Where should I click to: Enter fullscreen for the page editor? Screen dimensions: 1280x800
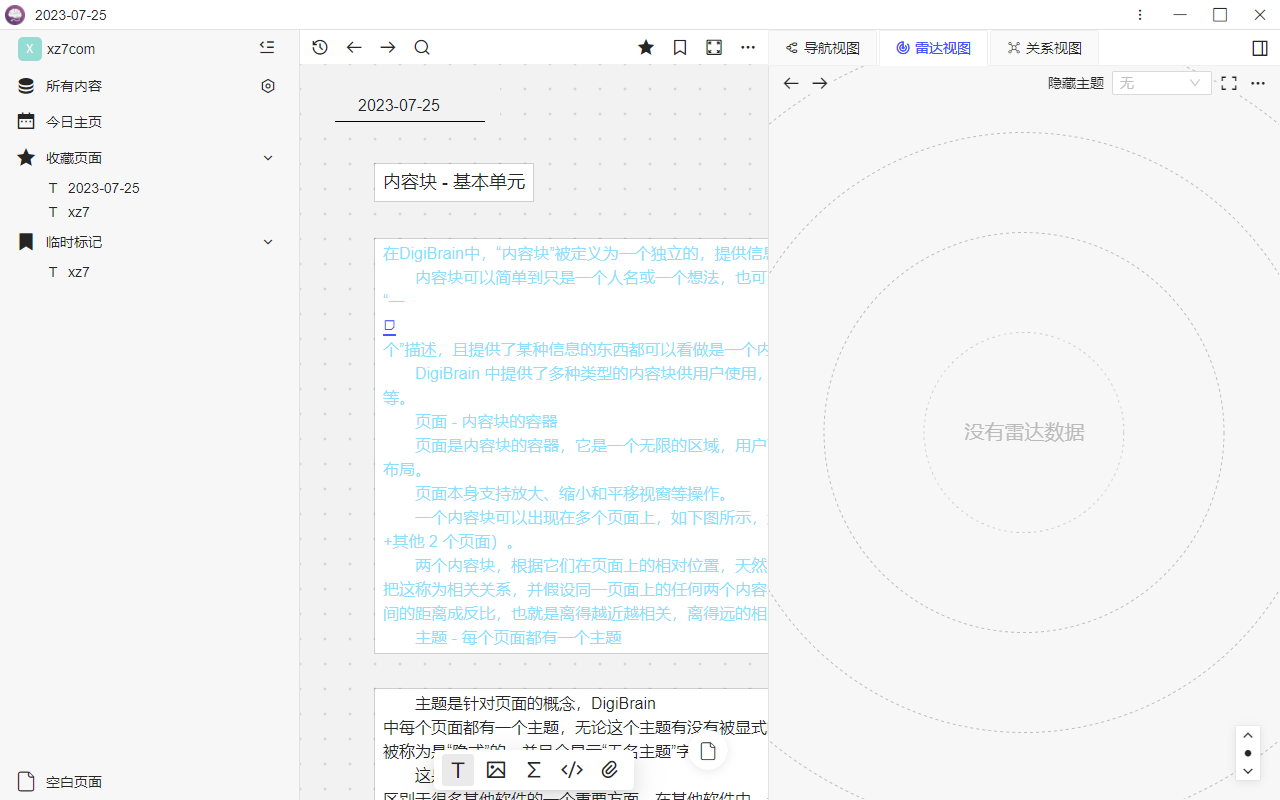[x=714, y=47]
